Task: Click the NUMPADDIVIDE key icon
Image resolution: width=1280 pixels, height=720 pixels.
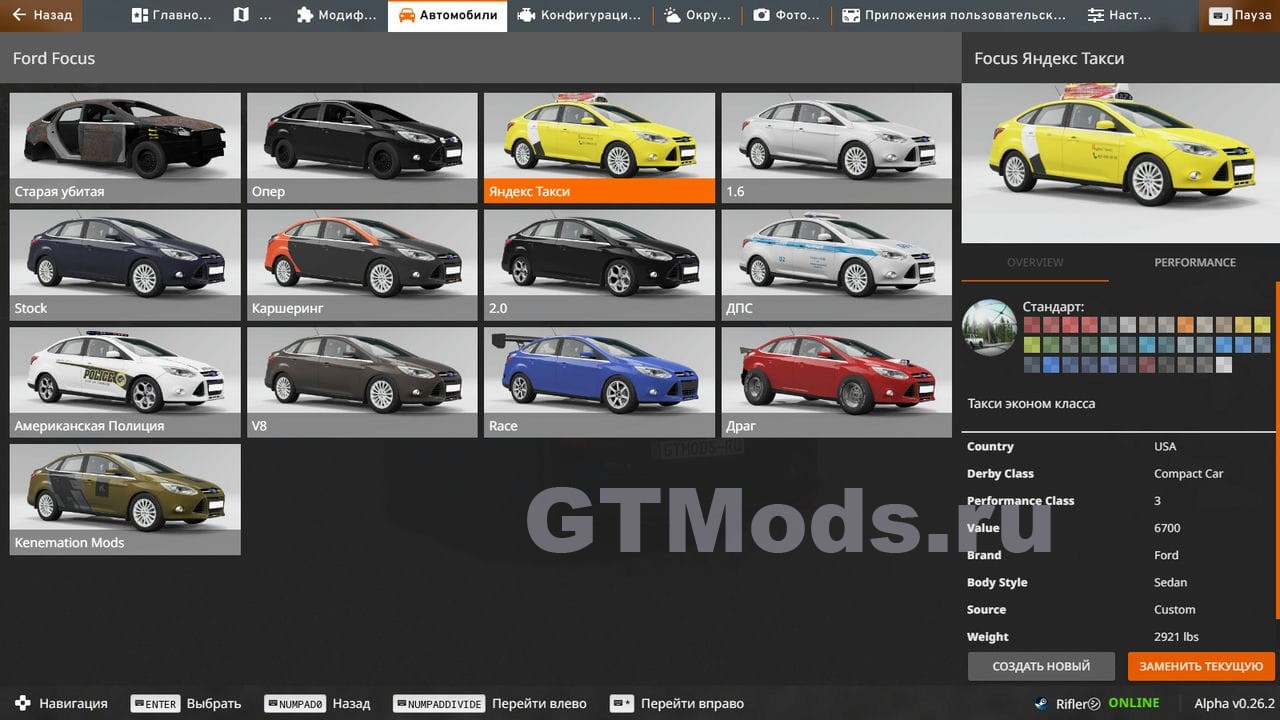Action: (439, 703)
